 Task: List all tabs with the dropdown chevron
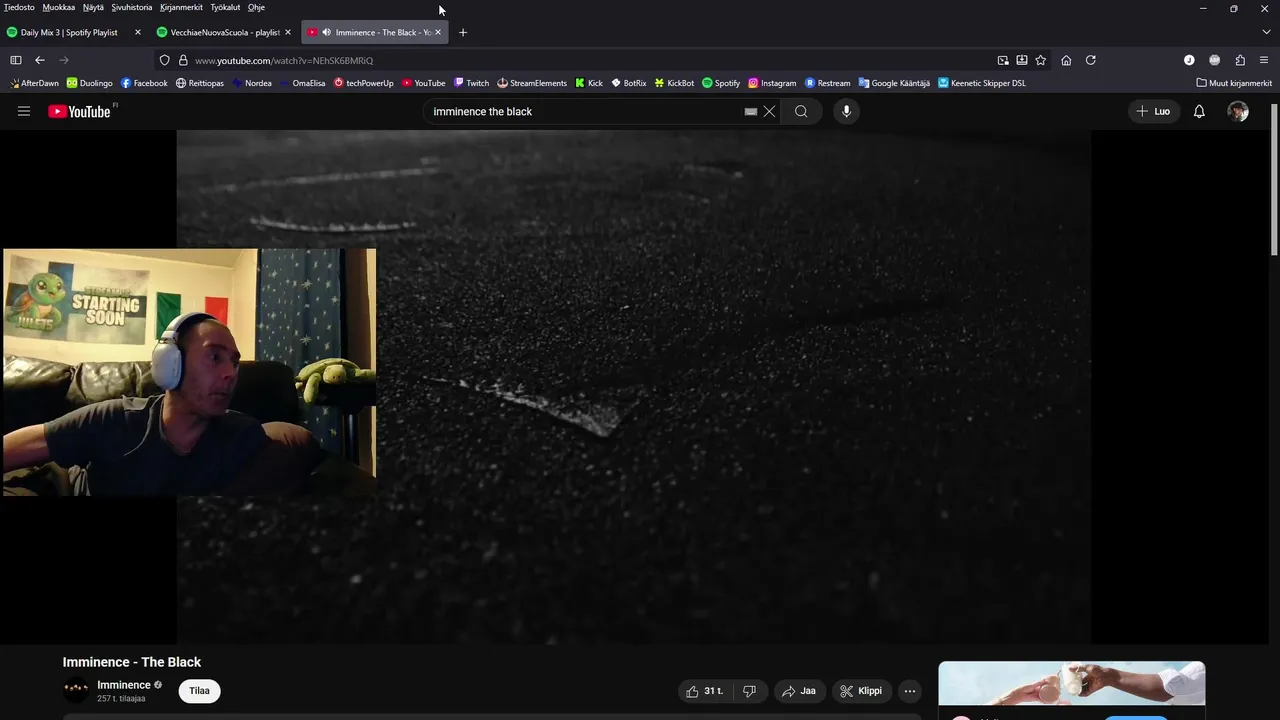tap(1266, 32)
